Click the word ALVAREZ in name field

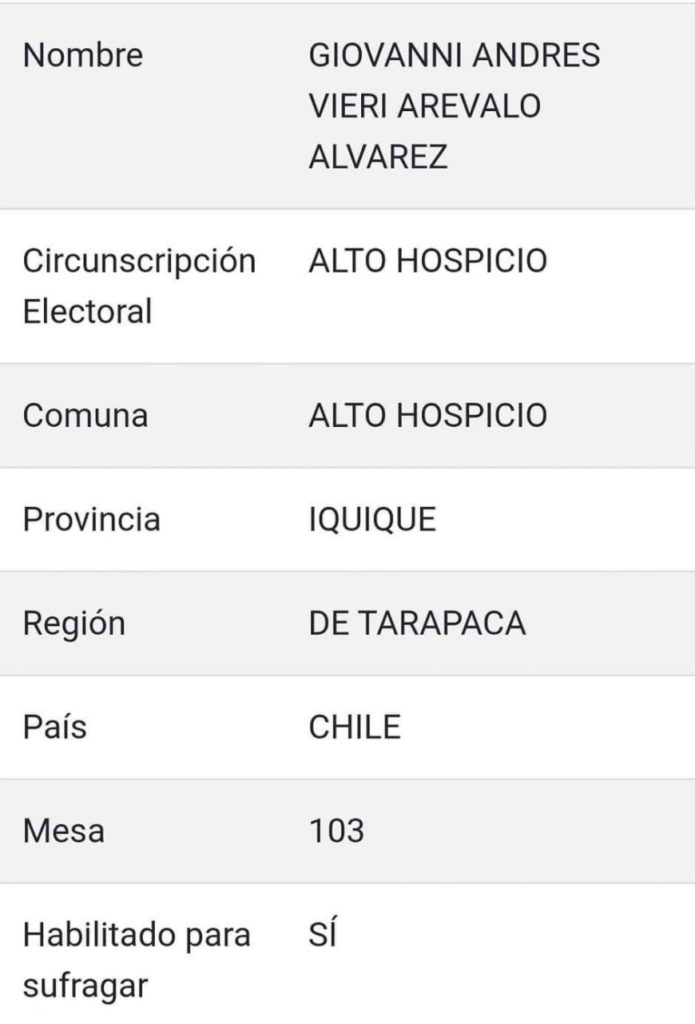point(378,157)
